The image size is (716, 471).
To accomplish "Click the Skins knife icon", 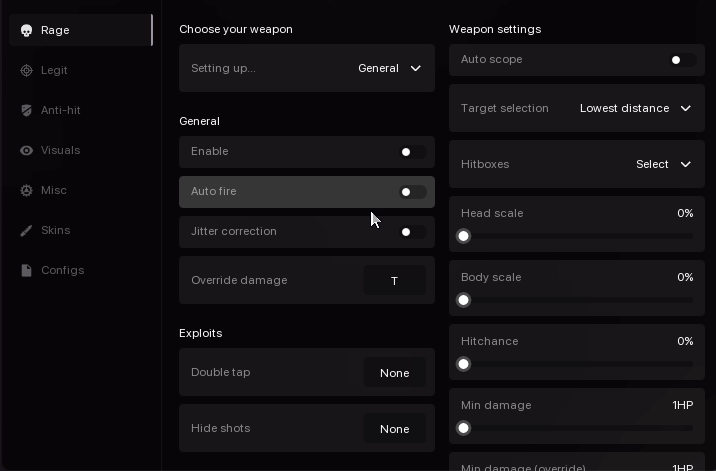I will pos(27,231).
